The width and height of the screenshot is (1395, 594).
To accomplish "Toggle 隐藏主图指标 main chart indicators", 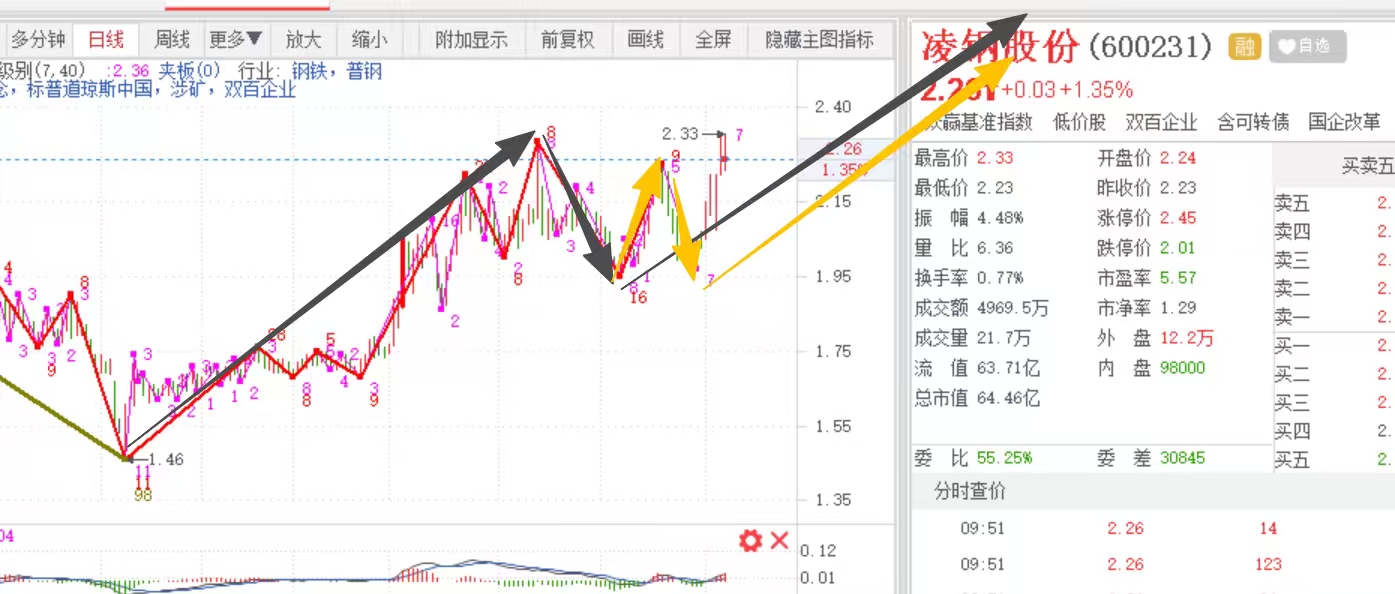I will pyautogui.click(x=820, y=40).
